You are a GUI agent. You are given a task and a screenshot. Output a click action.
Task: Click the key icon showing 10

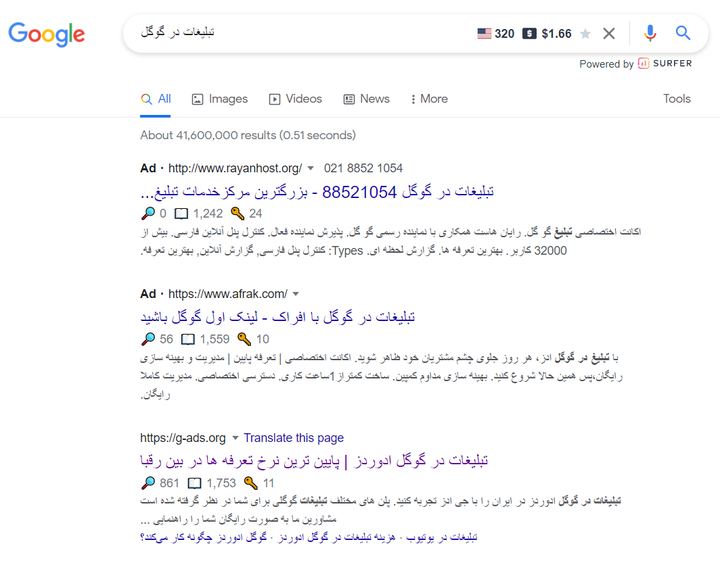244,339
